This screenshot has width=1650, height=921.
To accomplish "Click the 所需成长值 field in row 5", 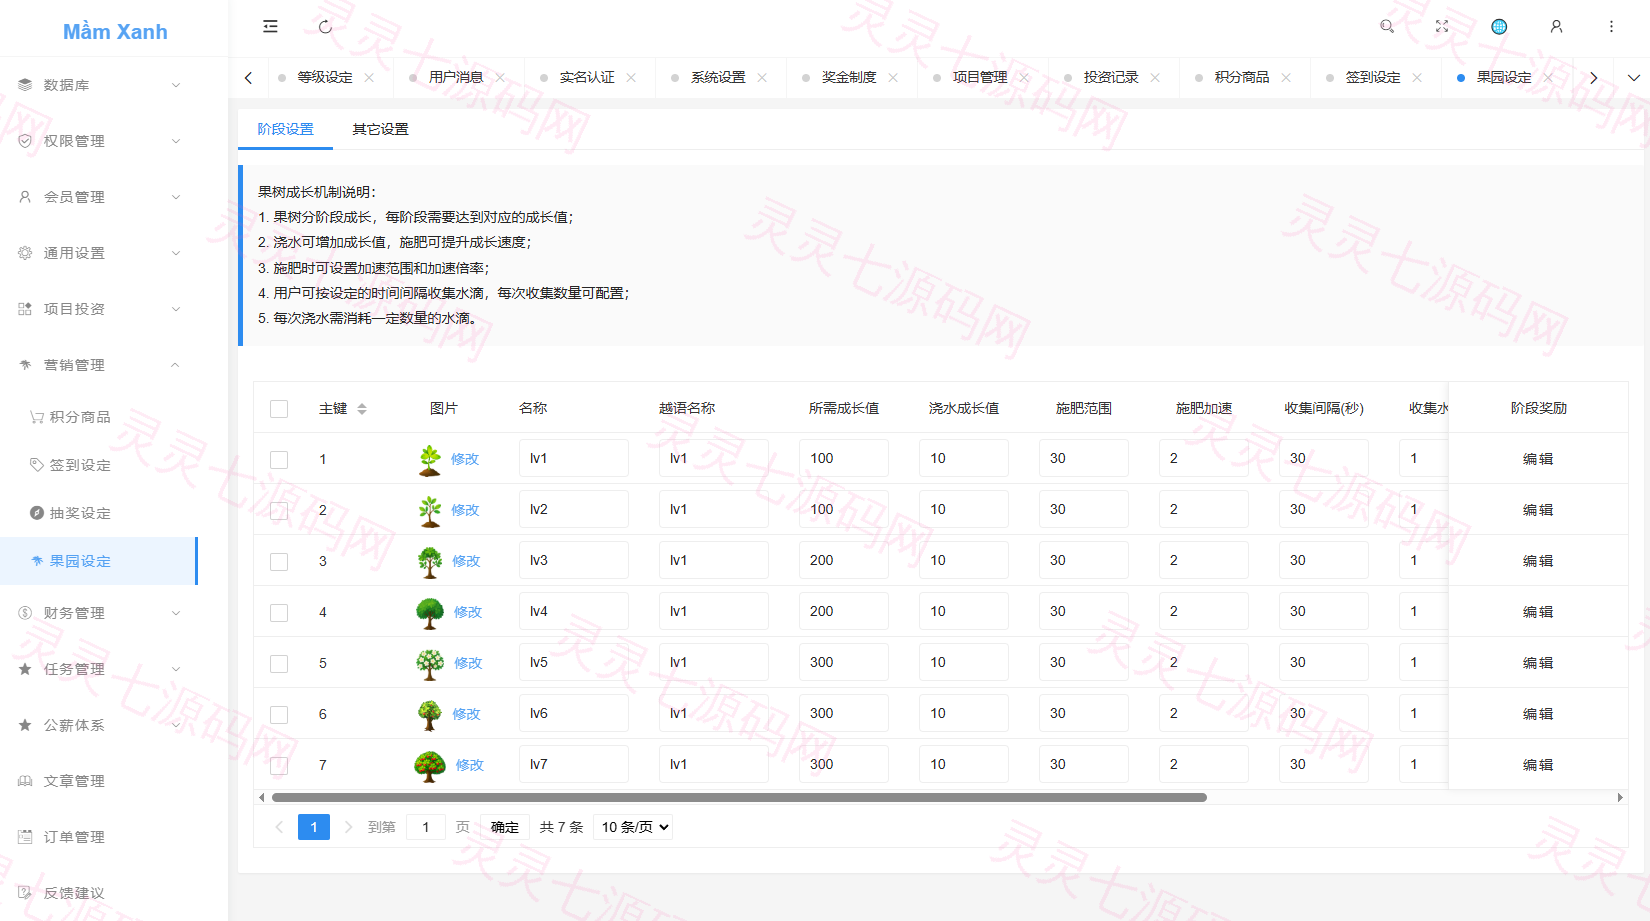I will [x=844, y=663].
